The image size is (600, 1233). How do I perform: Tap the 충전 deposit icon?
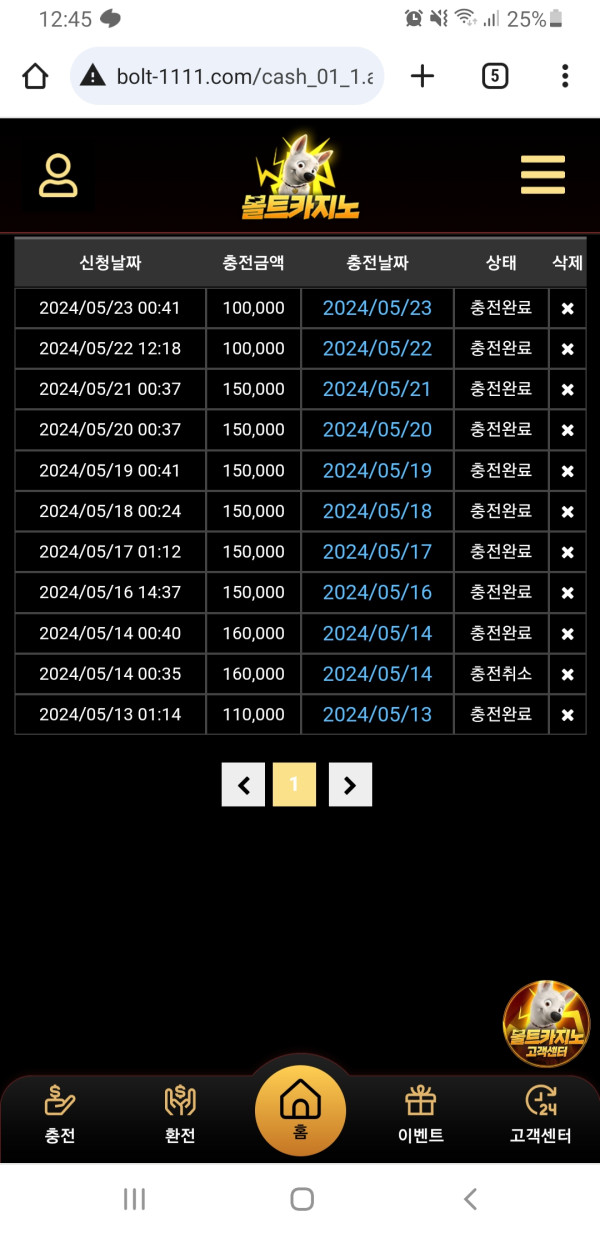60,1113
